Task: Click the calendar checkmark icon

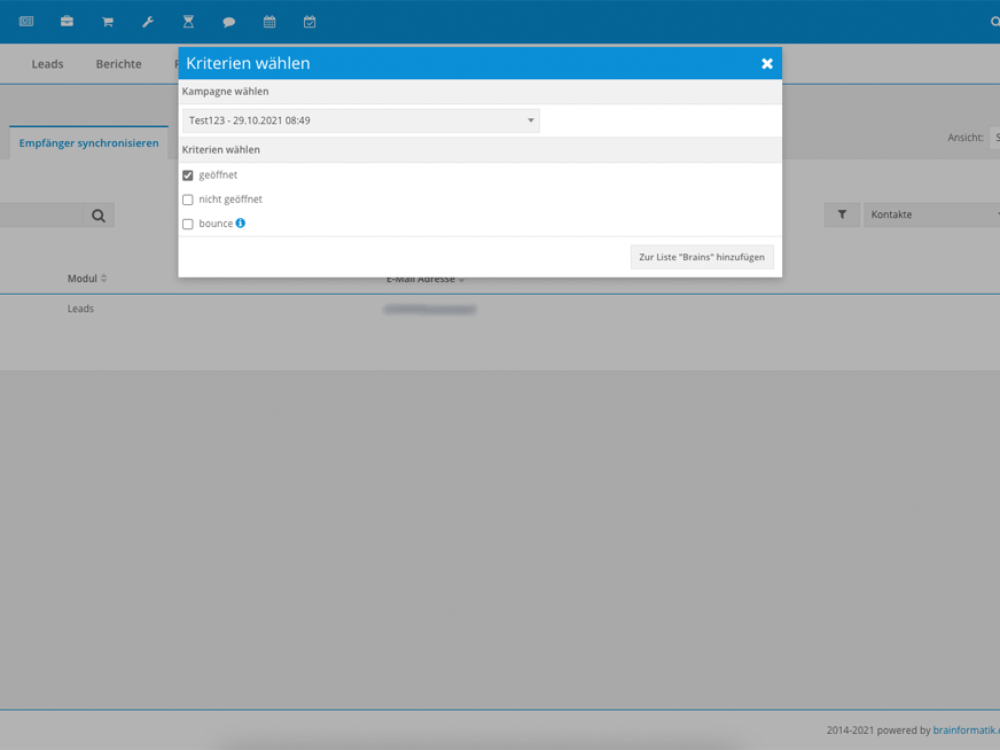Action: click(310, 21)
